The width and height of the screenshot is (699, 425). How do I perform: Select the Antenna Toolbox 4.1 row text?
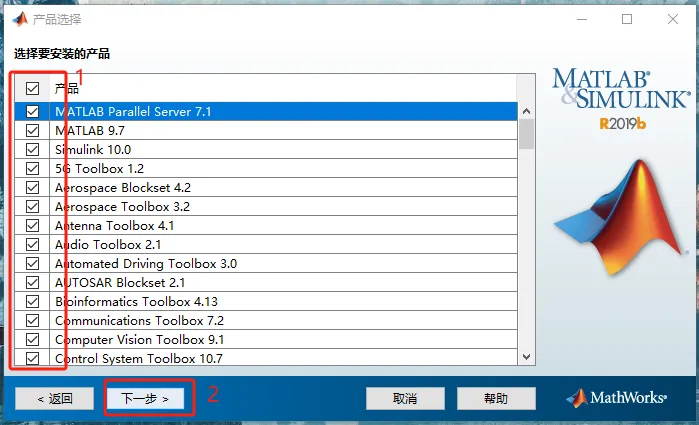tap(114, 226)
